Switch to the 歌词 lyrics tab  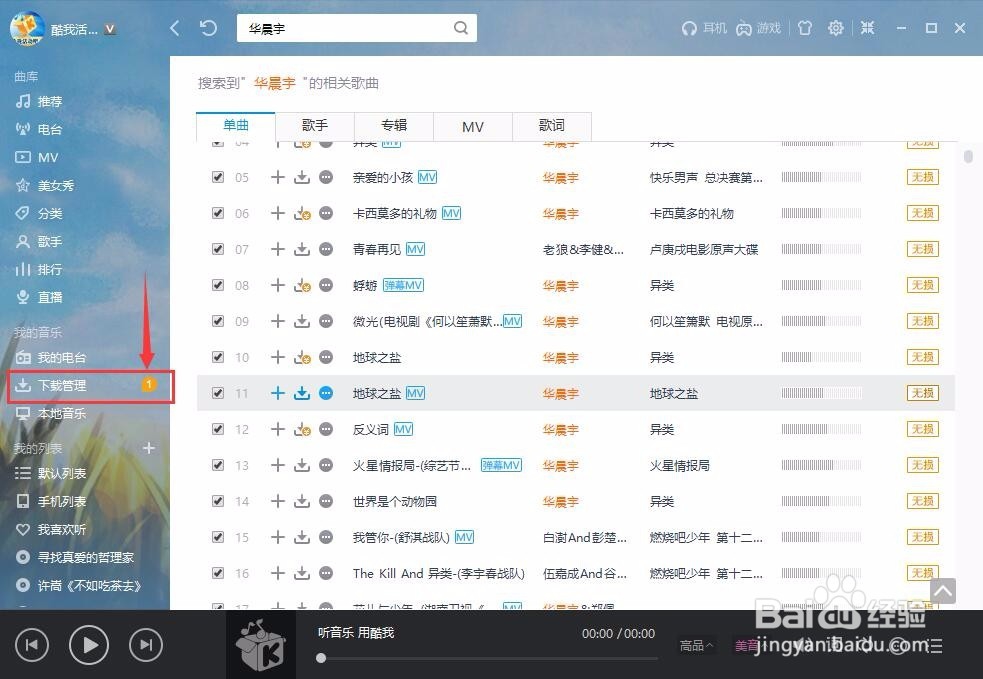pos(552,126)
